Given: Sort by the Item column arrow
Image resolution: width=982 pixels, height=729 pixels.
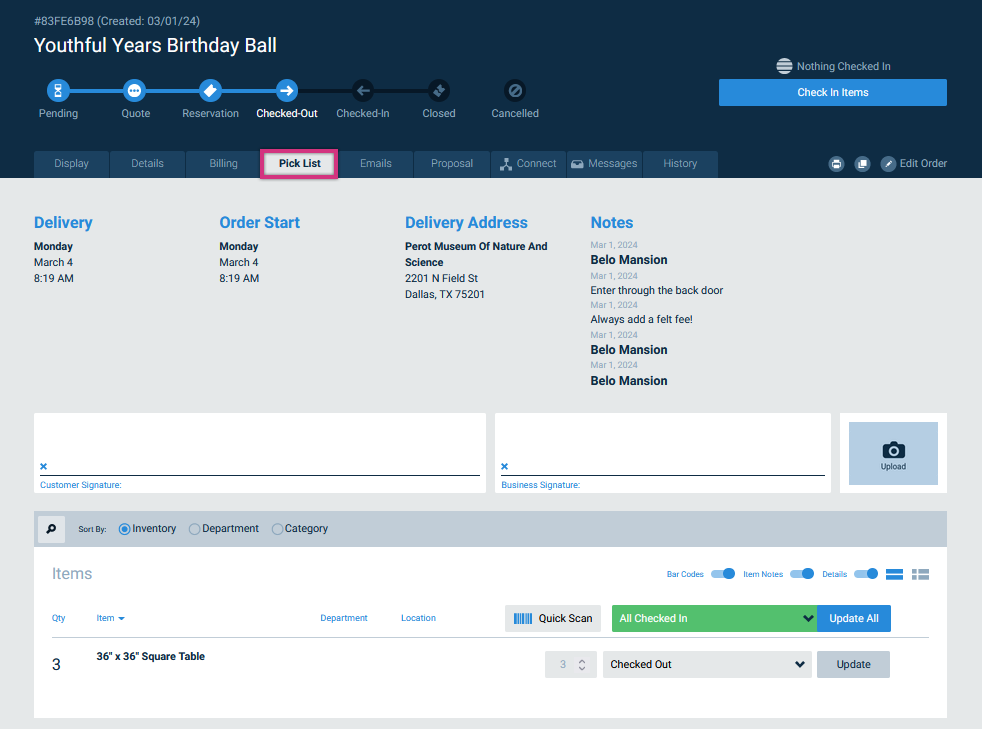Looking at the screenshot, I should point(121,619).
